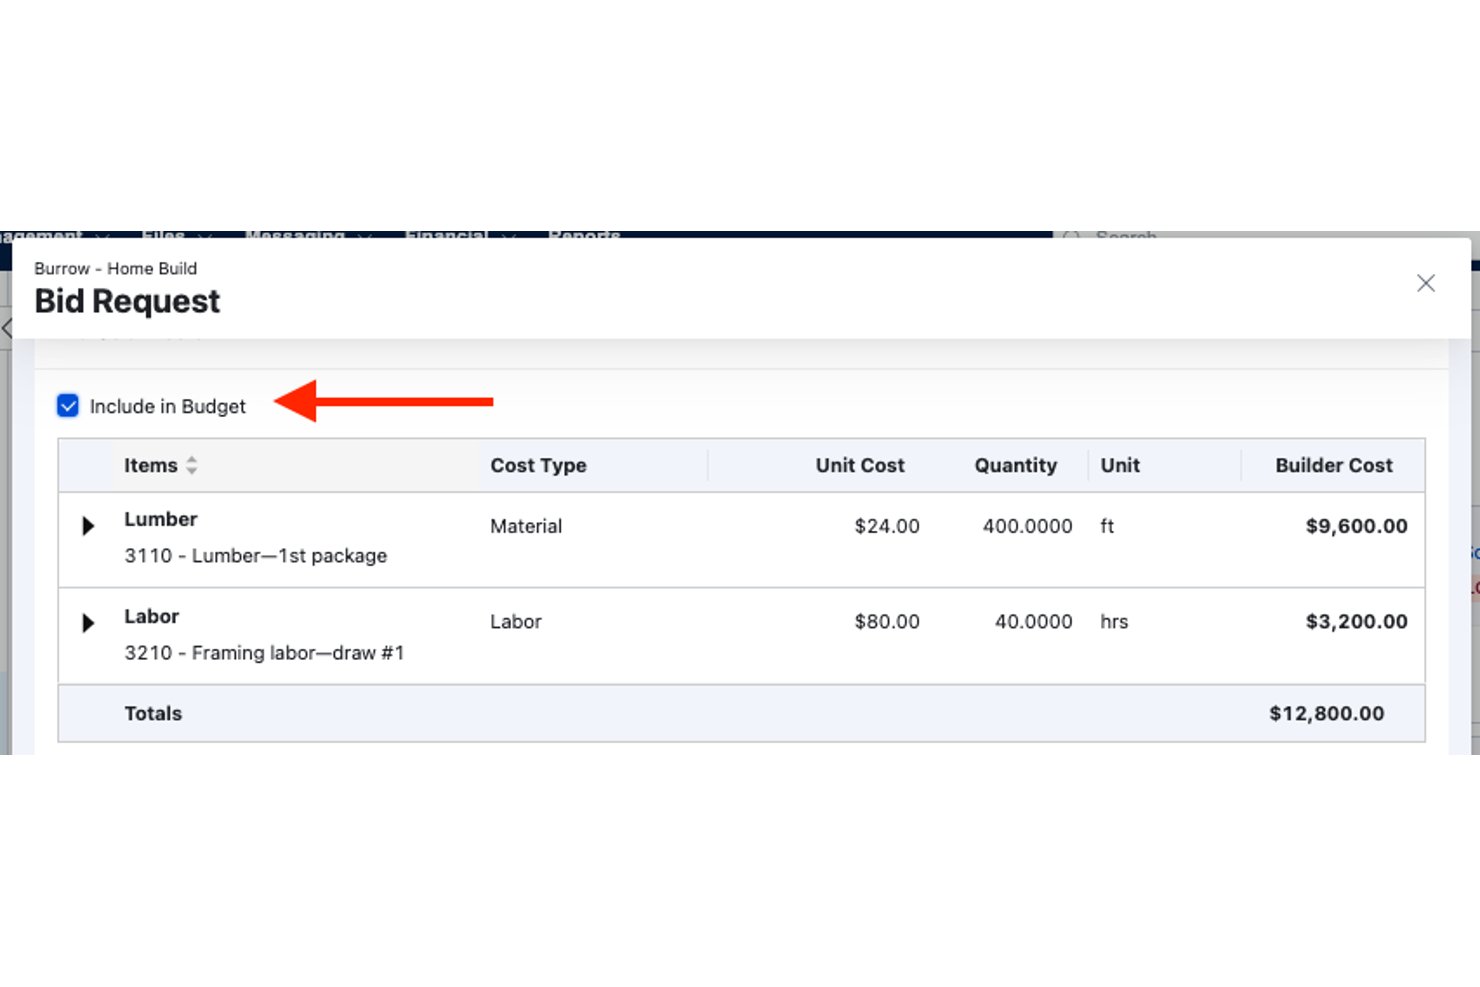Click the 400.0000 quantity value

pyautogui.click(x=1027, y=526)
